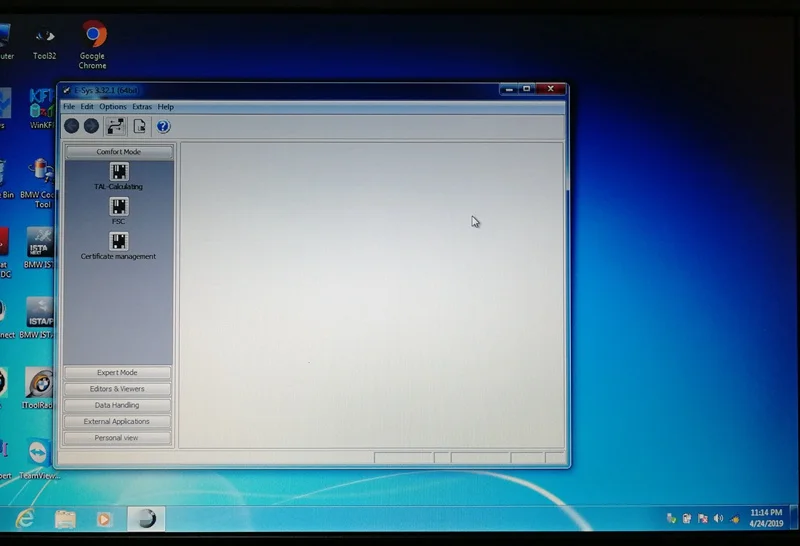Open the Help menu

pos(165,107)
